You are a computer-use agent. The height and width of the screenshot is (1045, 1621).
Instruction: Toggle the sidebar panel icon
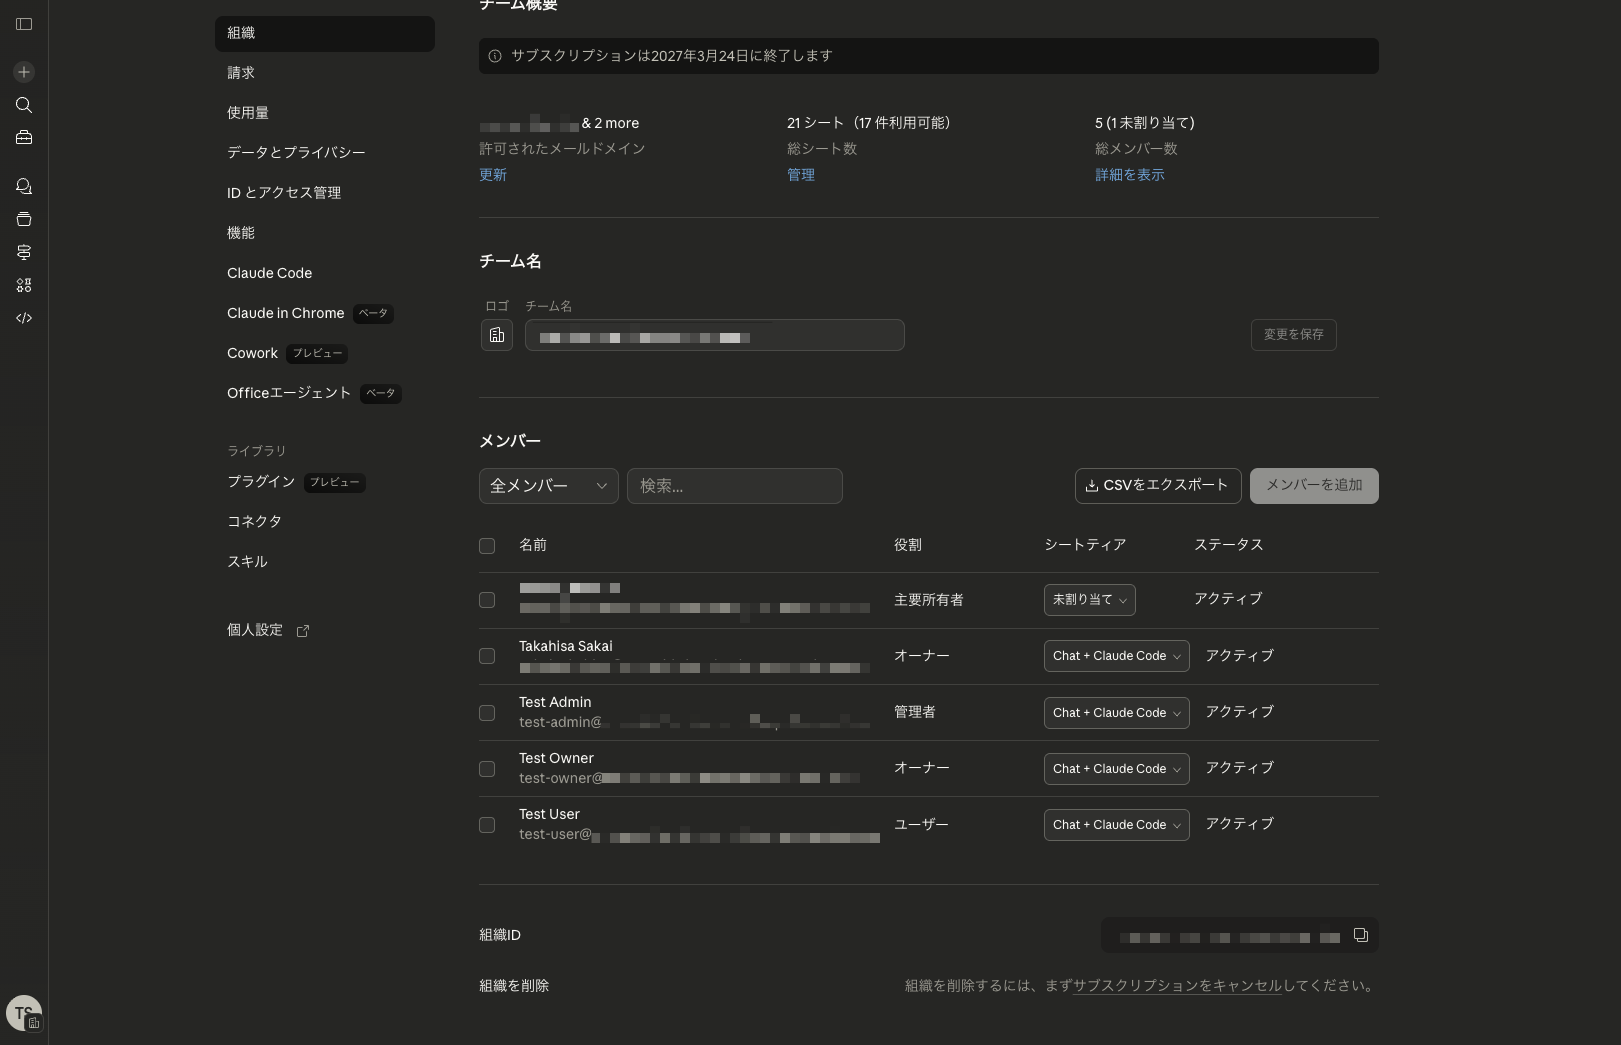24,24
